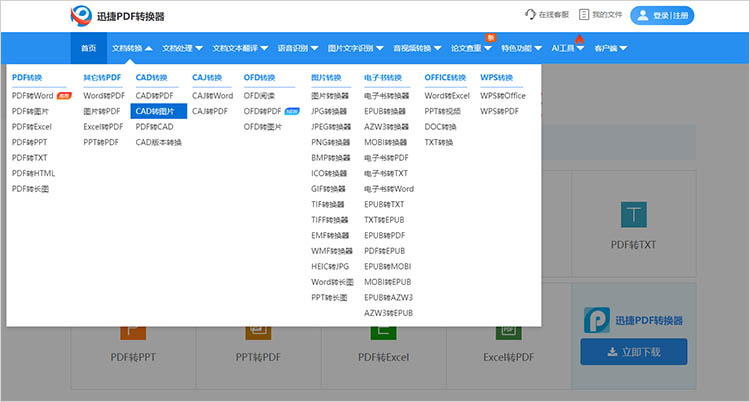Screen dimensions: 750x402
Task: Select AZW3转EPUB menu entry
Action: pos(388,313)
